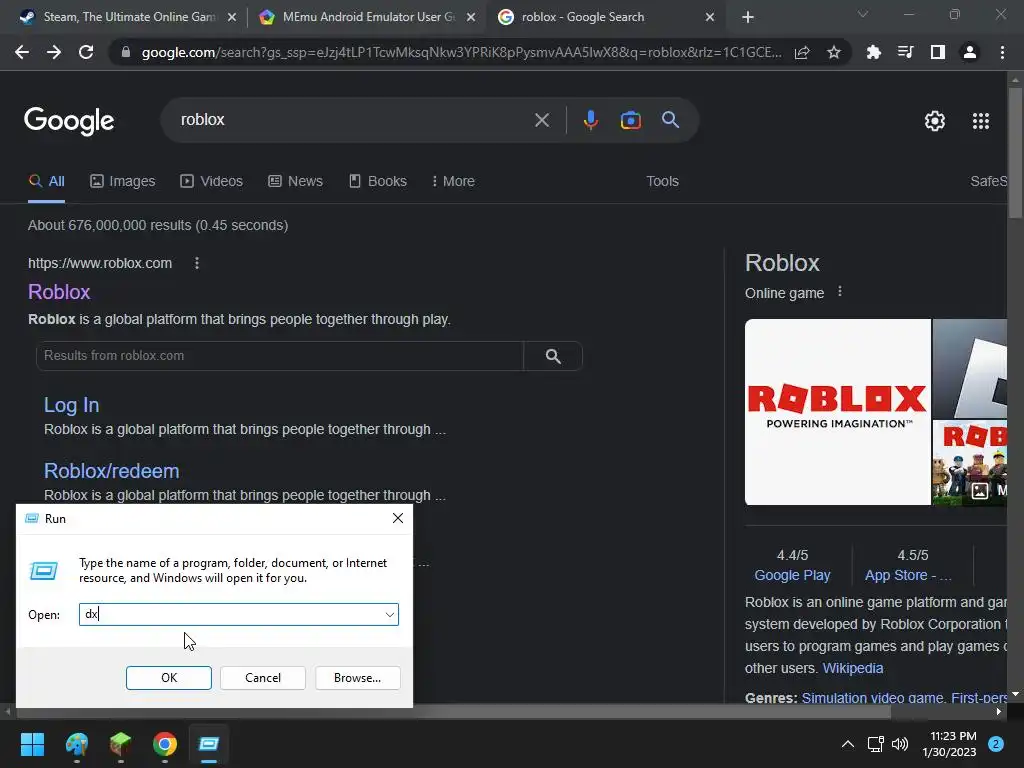Open Chrome's three-dot menu
Viewport: 1024px width, 768px height.
(1002, 52)
